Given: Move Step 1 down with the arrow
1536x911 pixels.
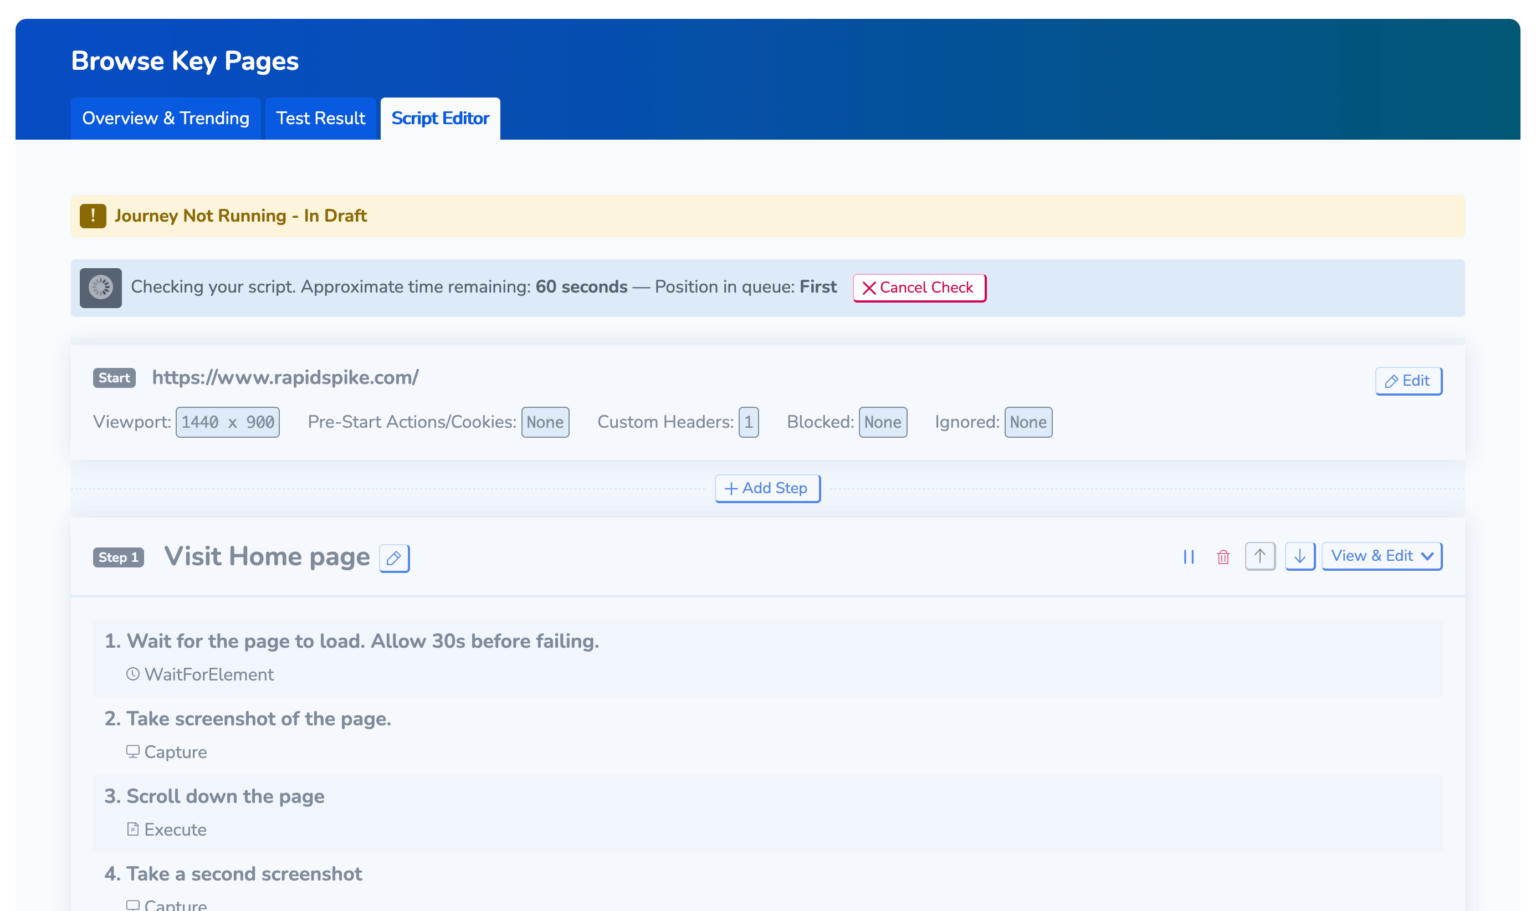Looking at the screenshot, I should pos(1300,556).
